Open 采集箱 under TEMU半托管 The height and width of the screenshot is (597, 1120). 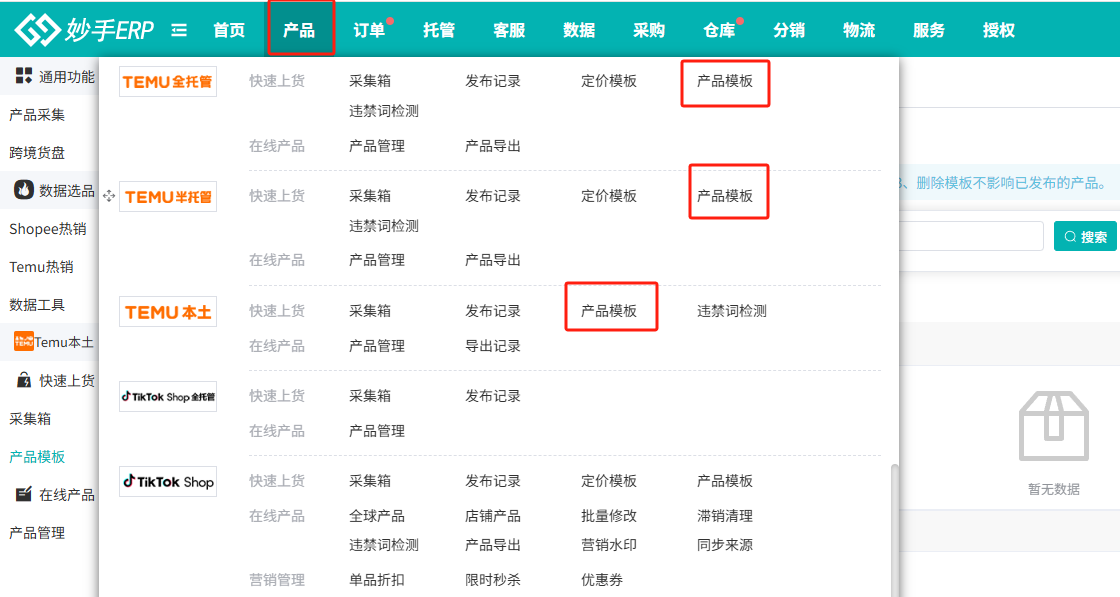coord(370,196)
